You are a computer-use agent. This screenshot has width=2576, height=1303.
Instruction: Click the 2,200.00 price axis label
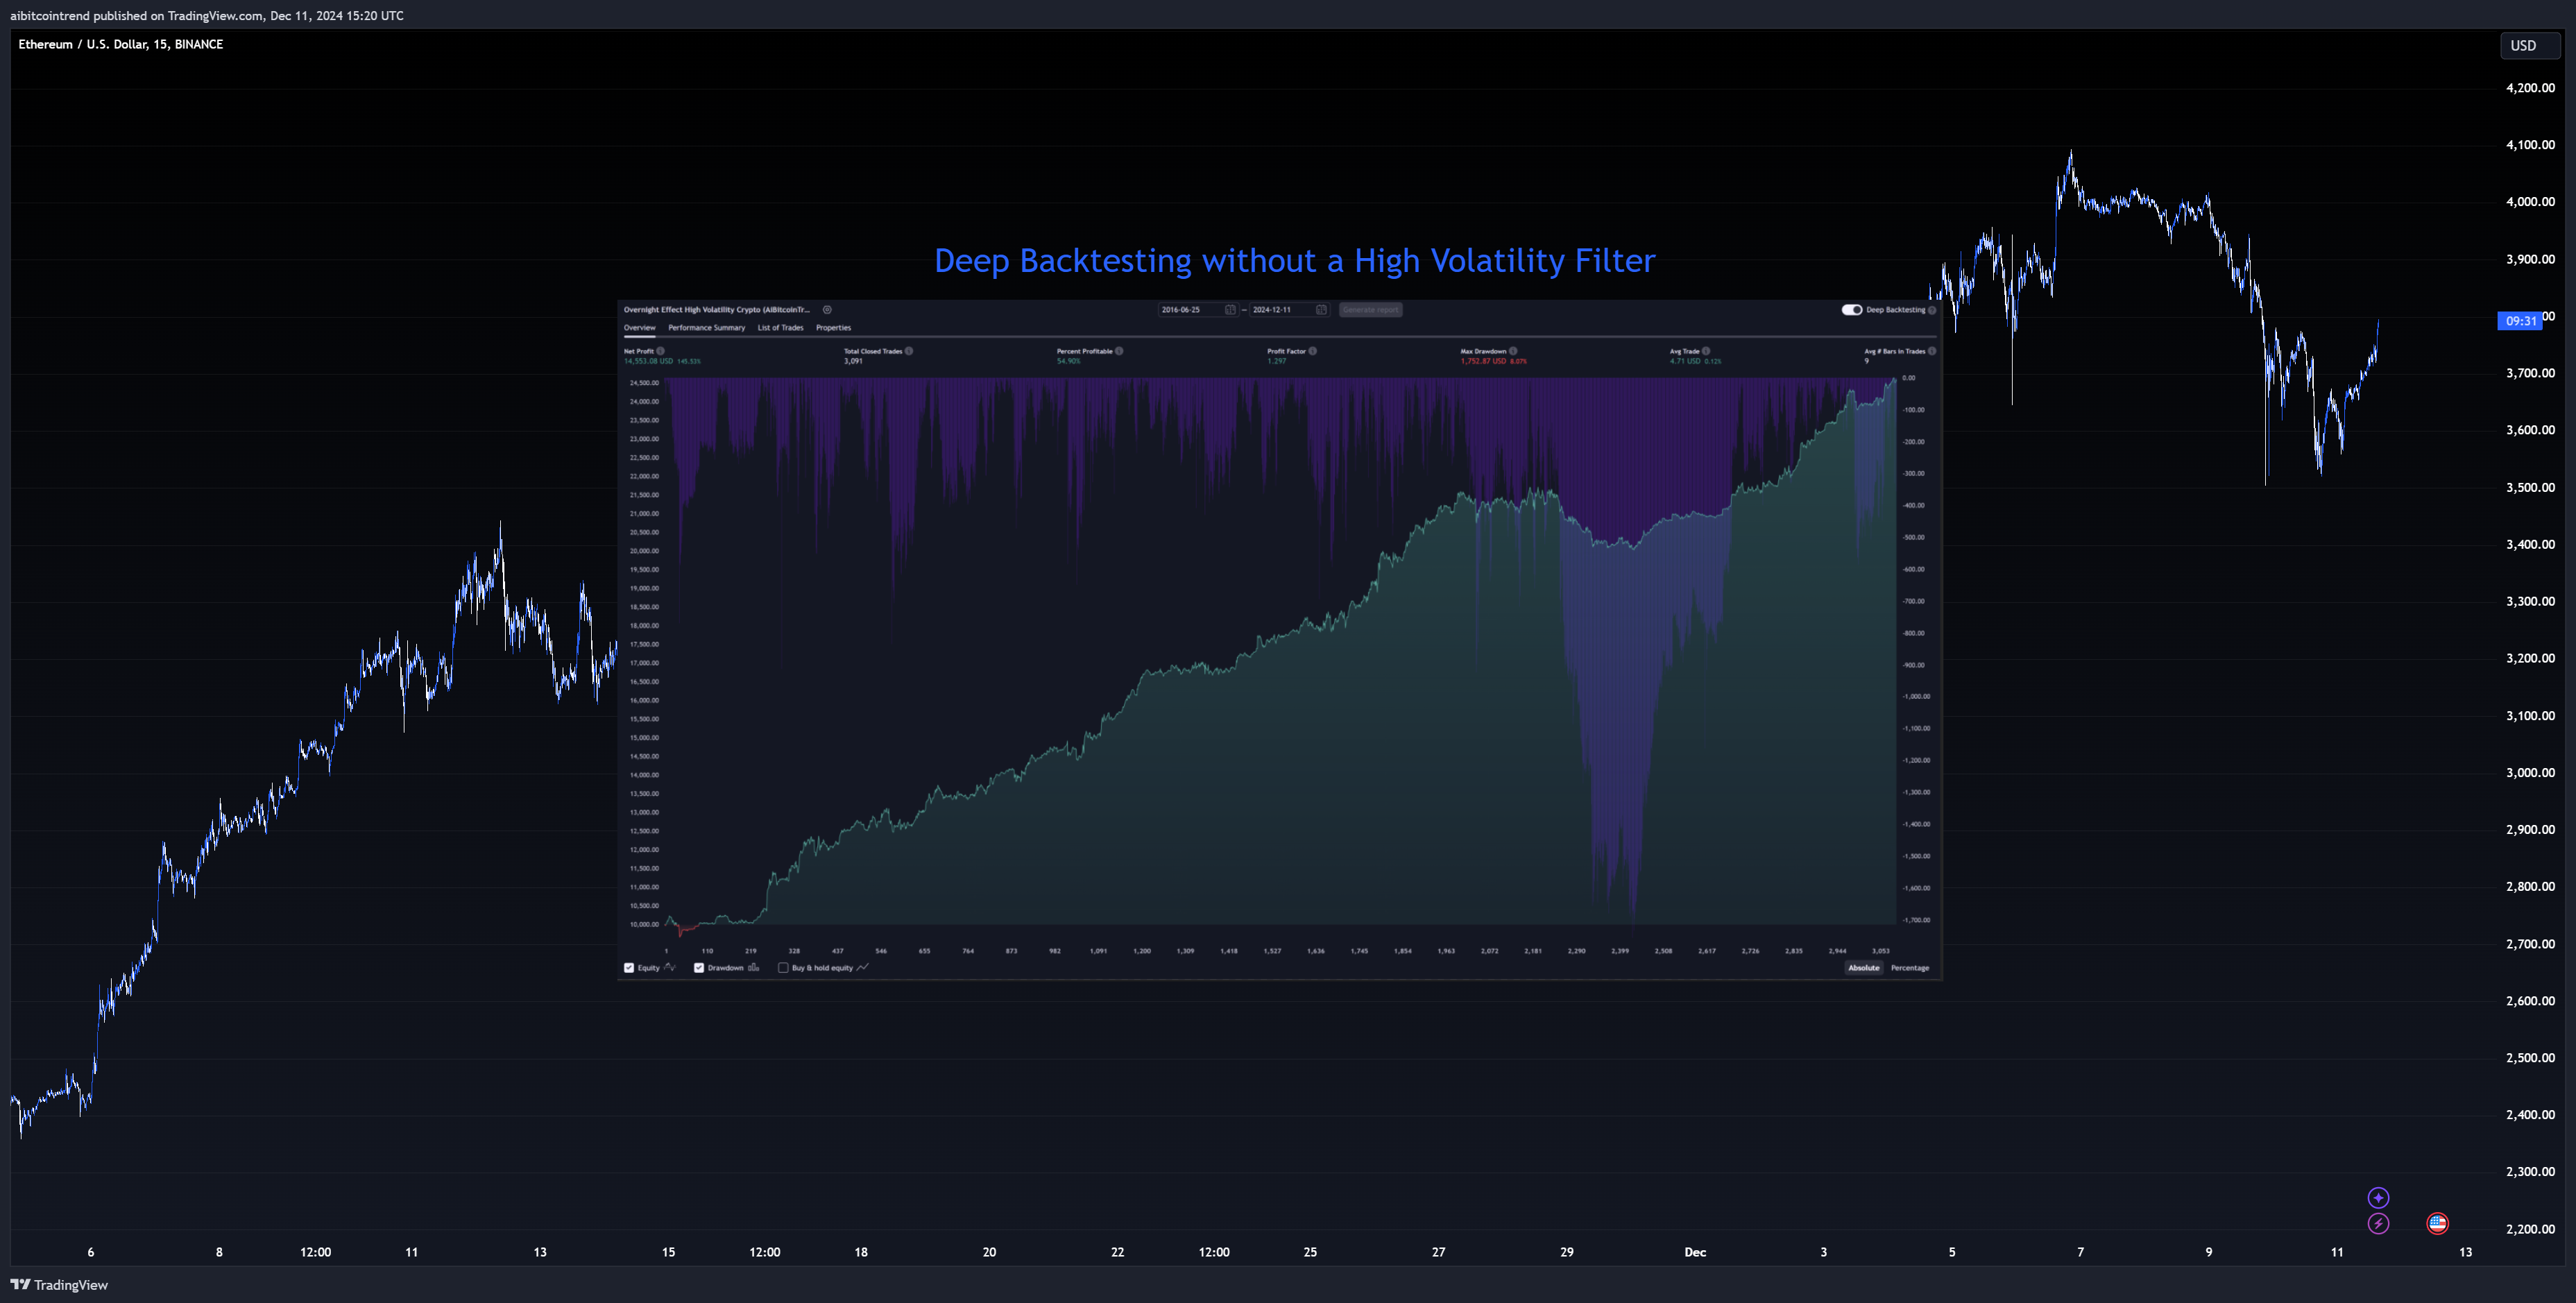[x=2530, y=1229]
